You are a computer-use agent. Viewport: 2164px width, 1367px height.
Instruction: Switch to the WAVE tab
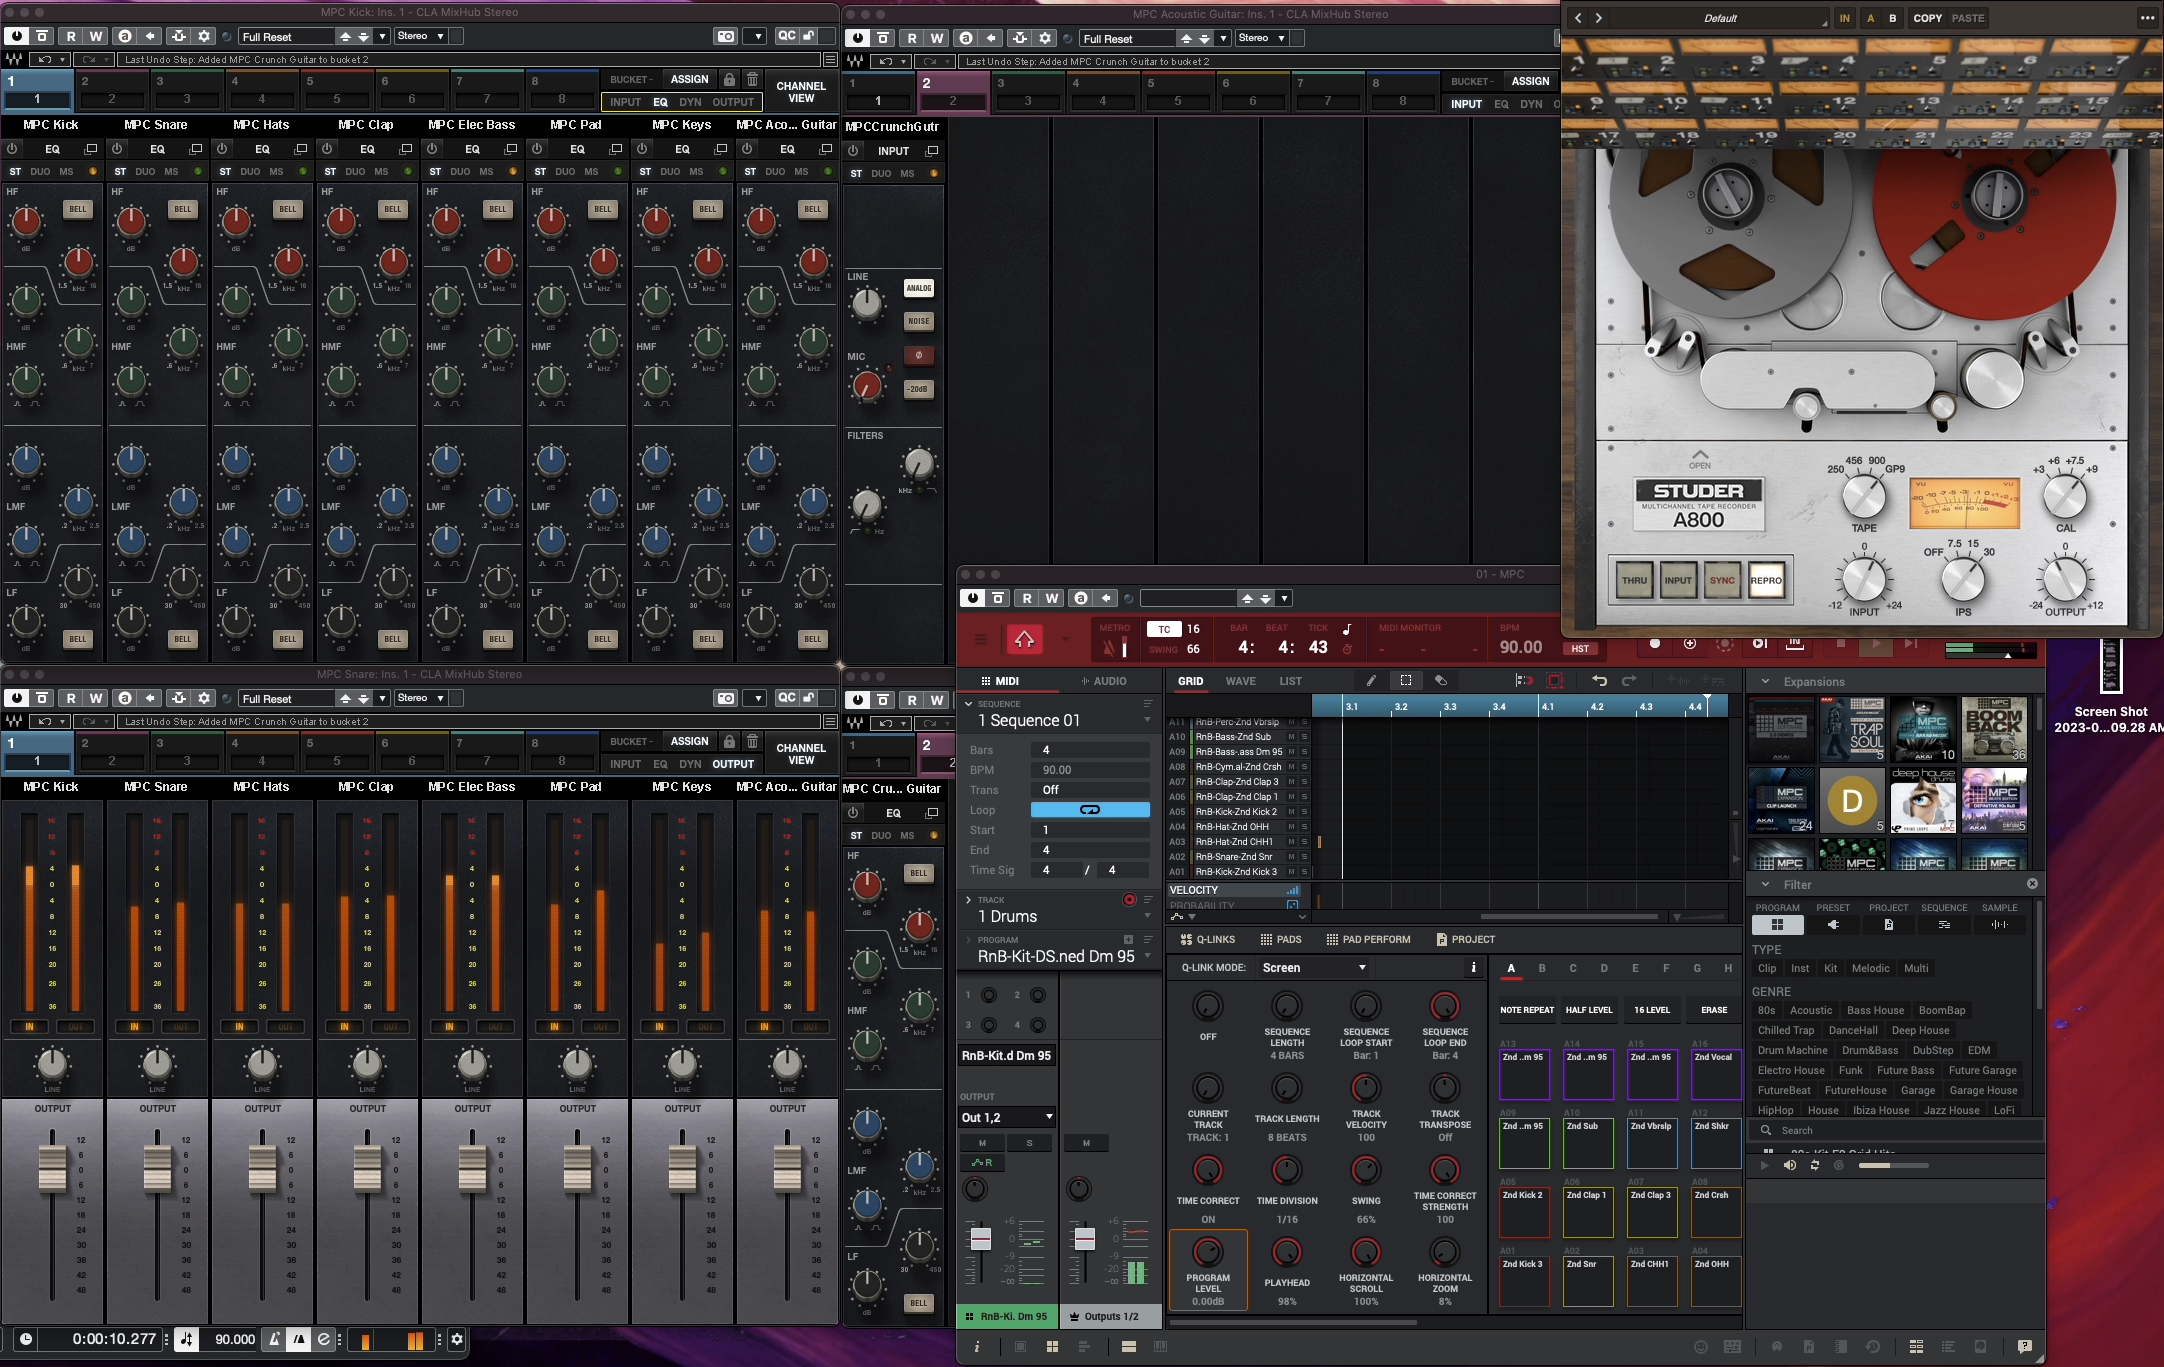point(1241,681)
